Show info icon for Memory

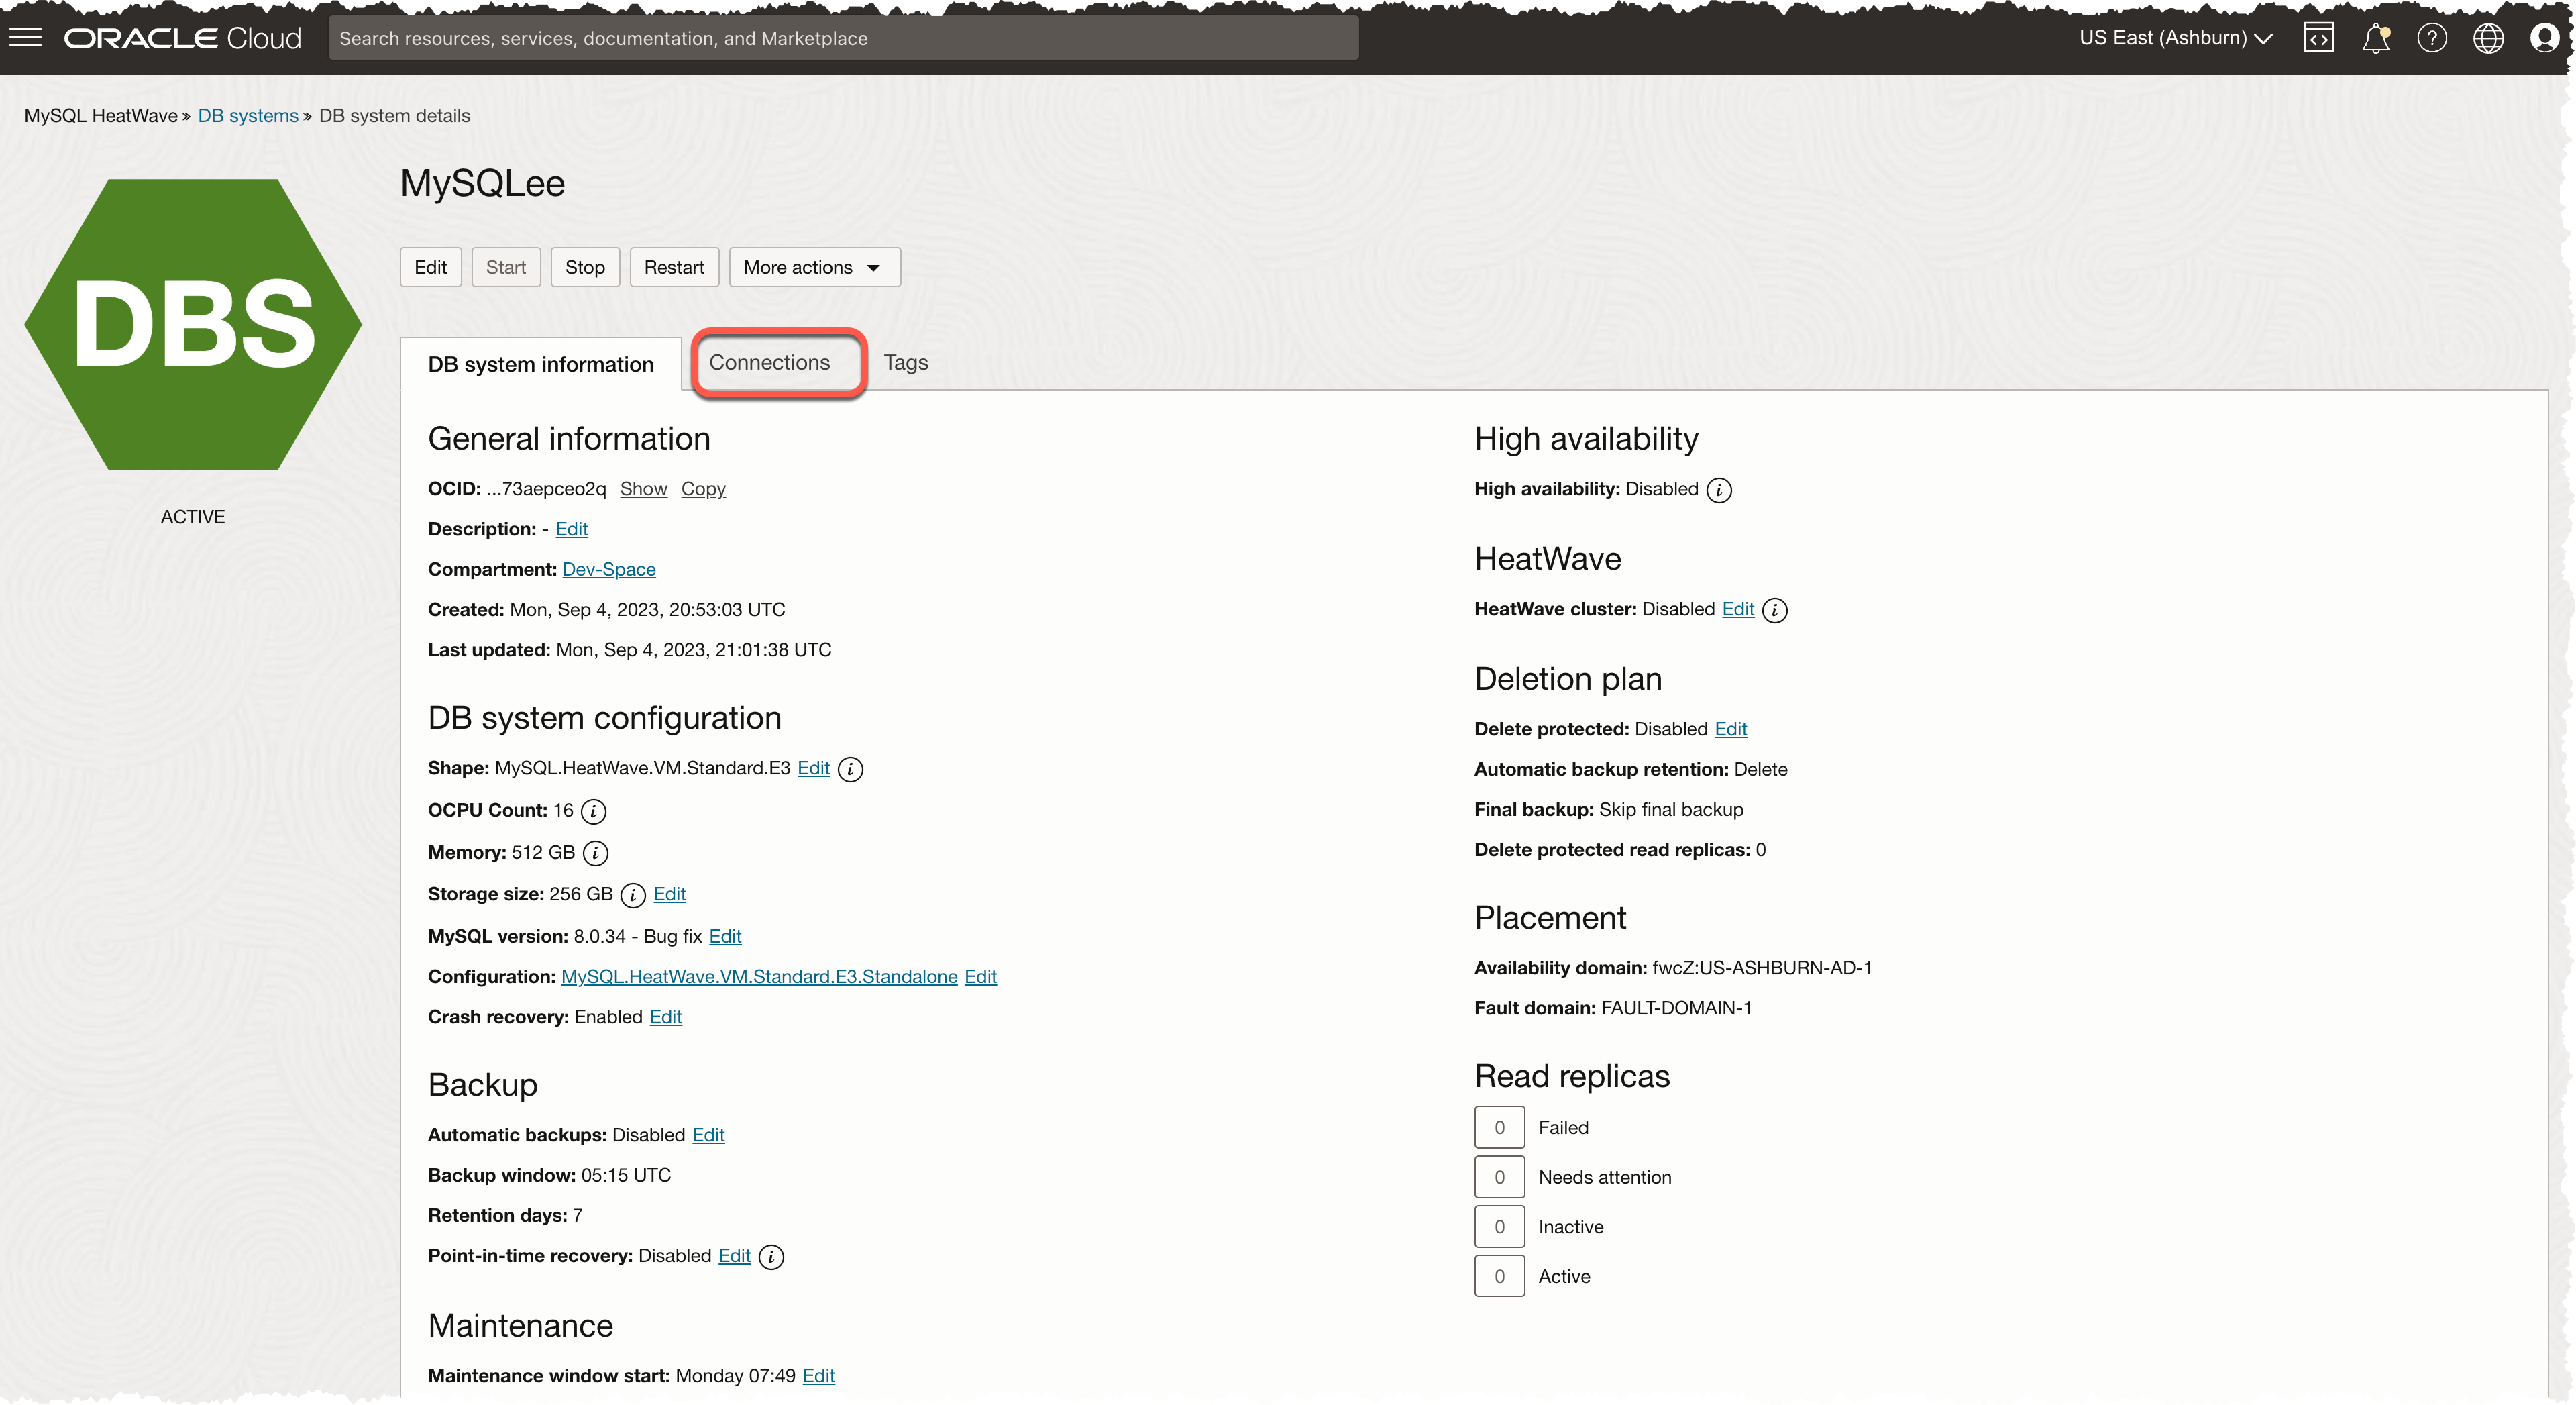coord(595,853)
